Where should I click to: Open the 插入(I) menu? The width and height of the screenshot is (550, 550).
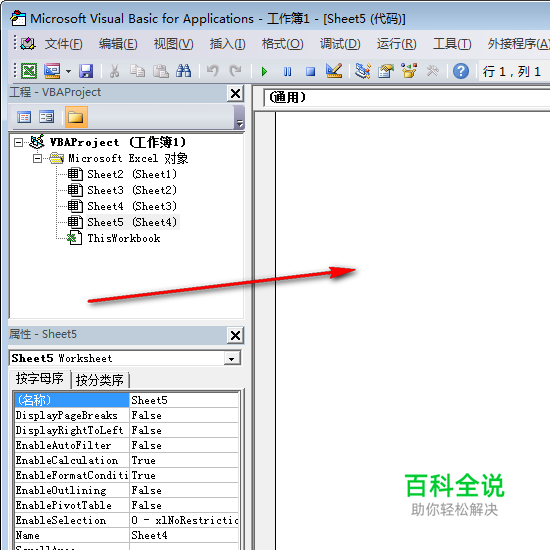point(227,44)
